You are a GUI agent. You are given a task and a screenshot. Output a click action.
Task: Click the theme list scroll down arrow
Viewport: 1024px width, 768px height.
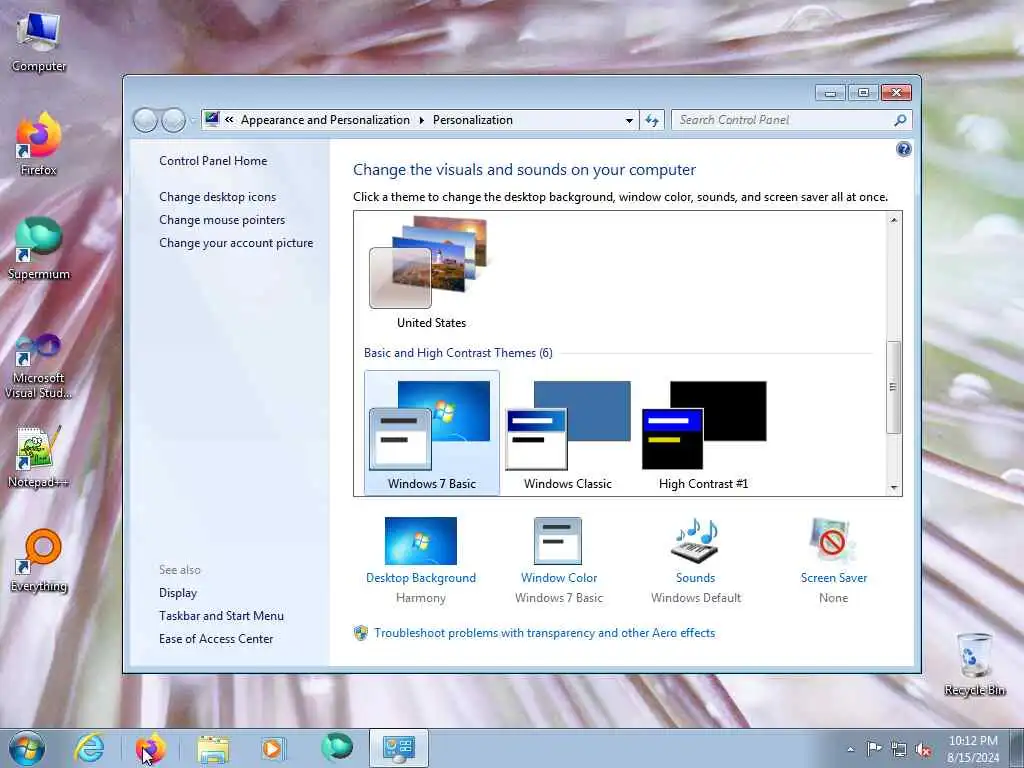pyautogui.click(x=893, y=488)
